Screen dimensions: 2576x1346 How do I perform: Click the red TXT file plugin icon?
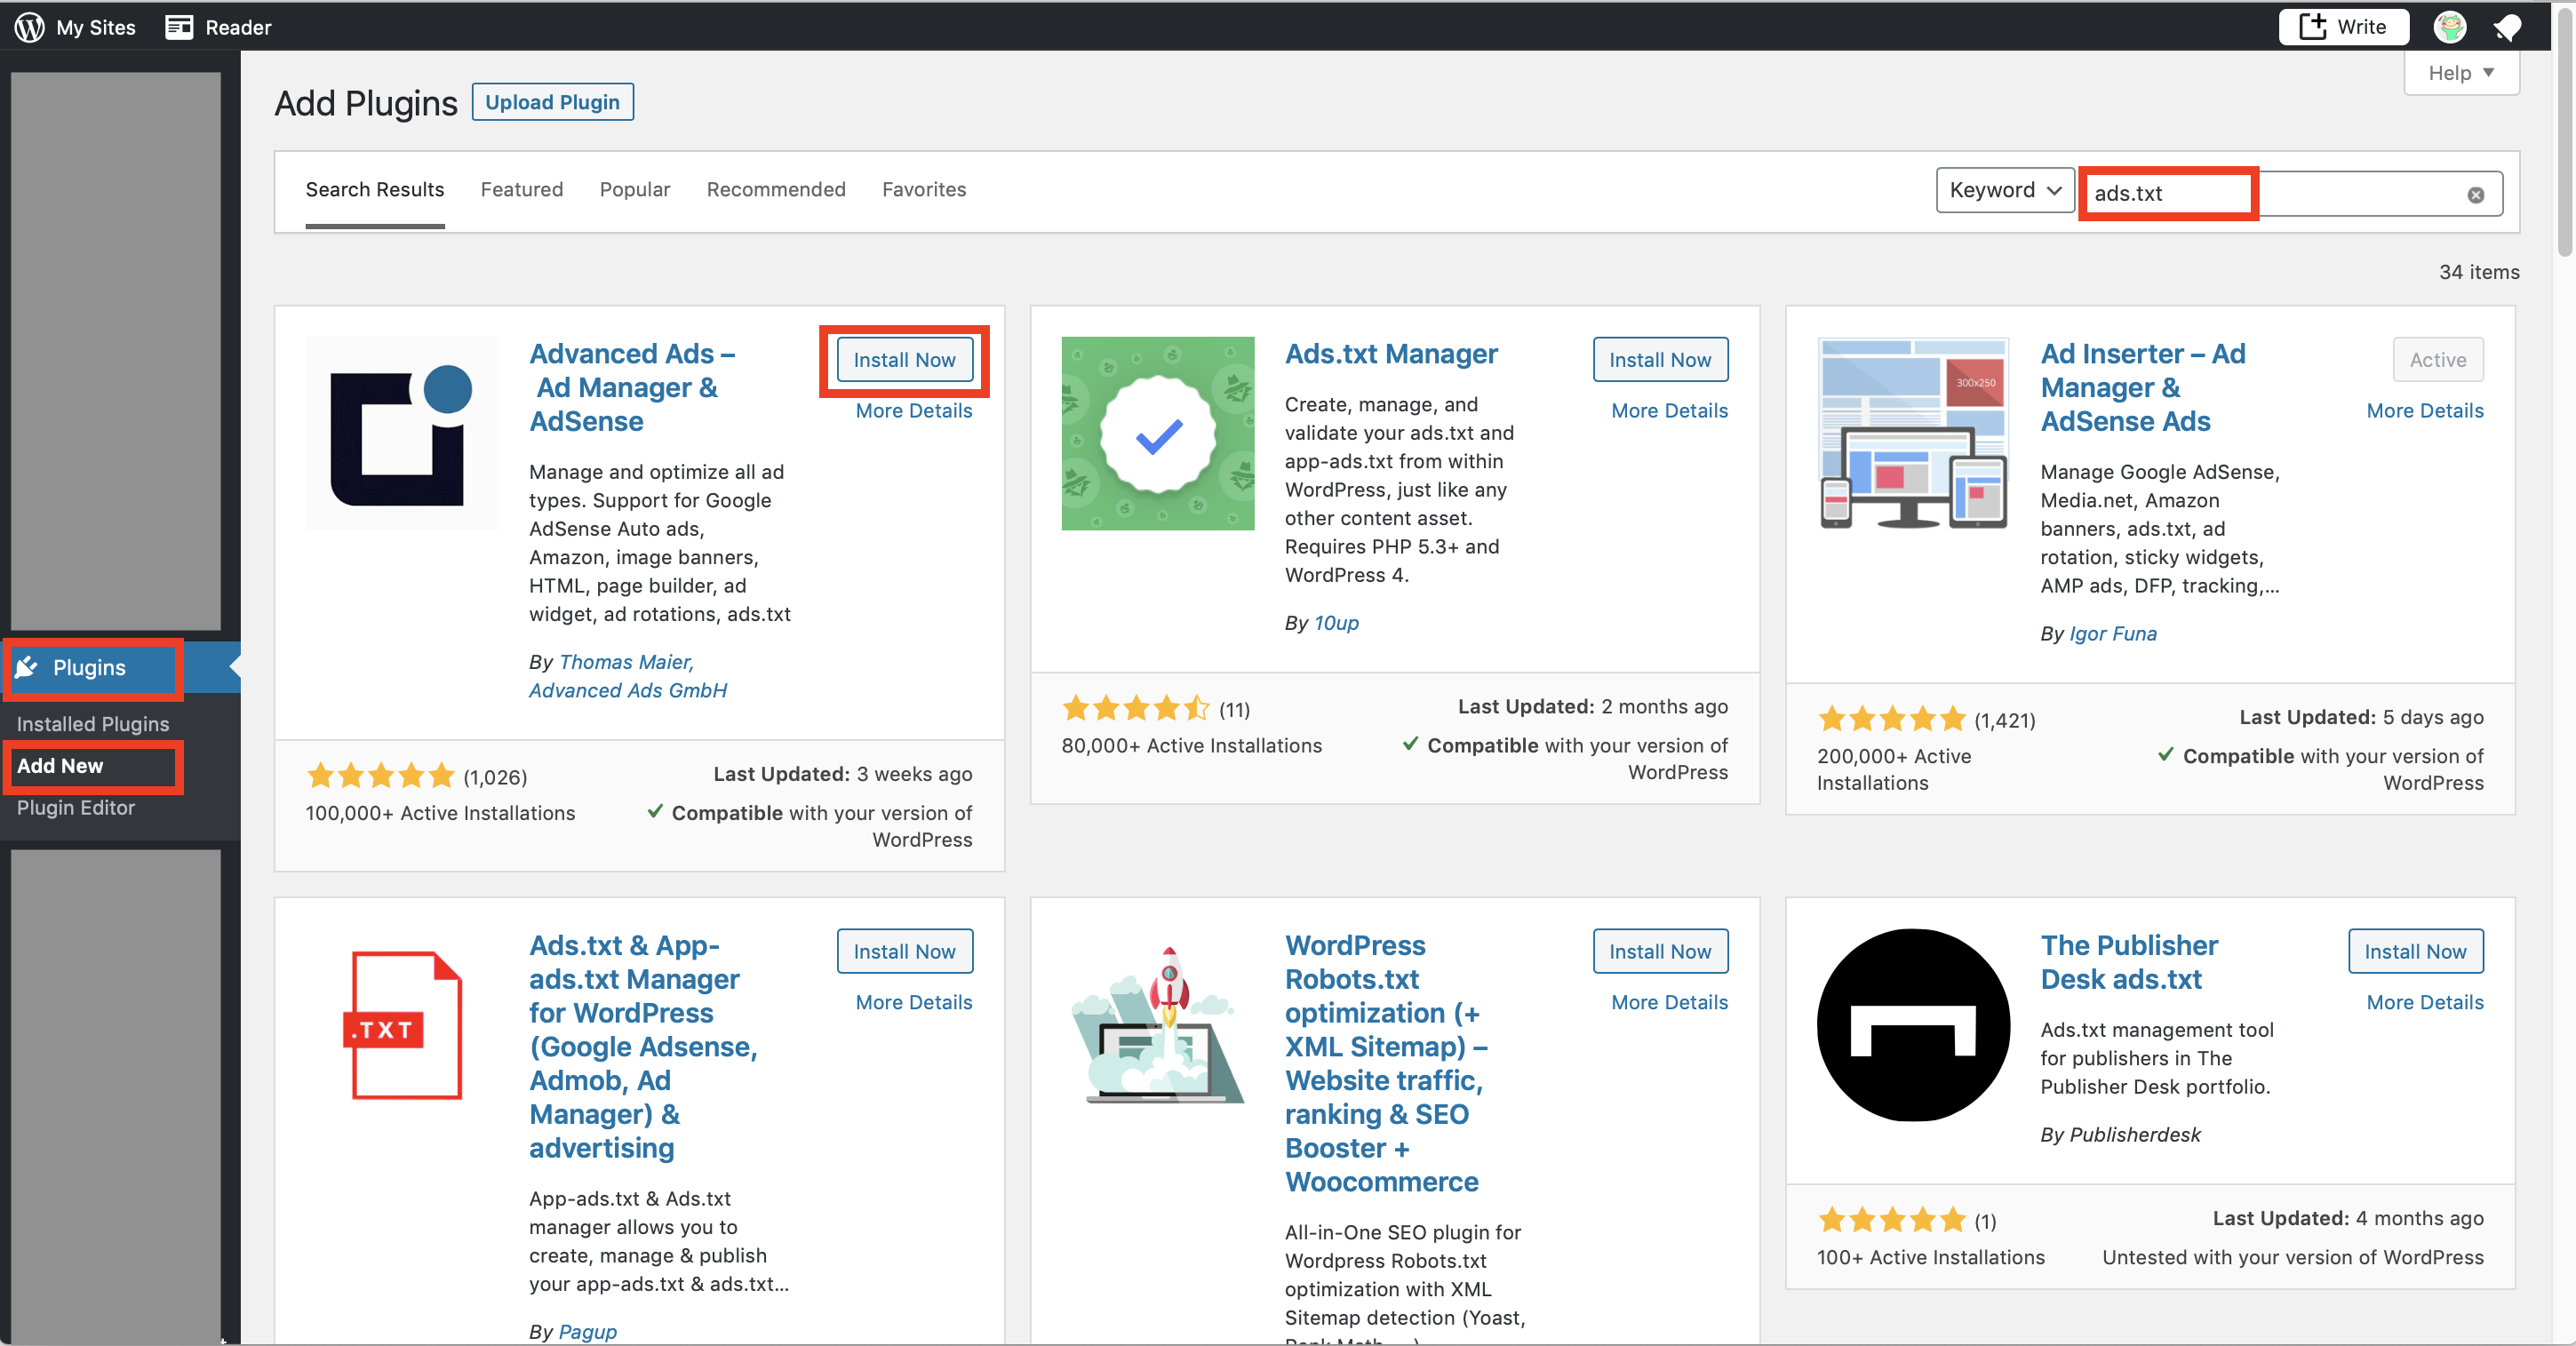pos(402,1025)
